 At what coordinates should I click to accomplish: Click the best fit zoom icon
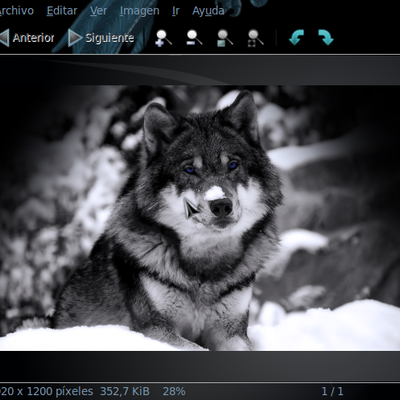[255, 38]
